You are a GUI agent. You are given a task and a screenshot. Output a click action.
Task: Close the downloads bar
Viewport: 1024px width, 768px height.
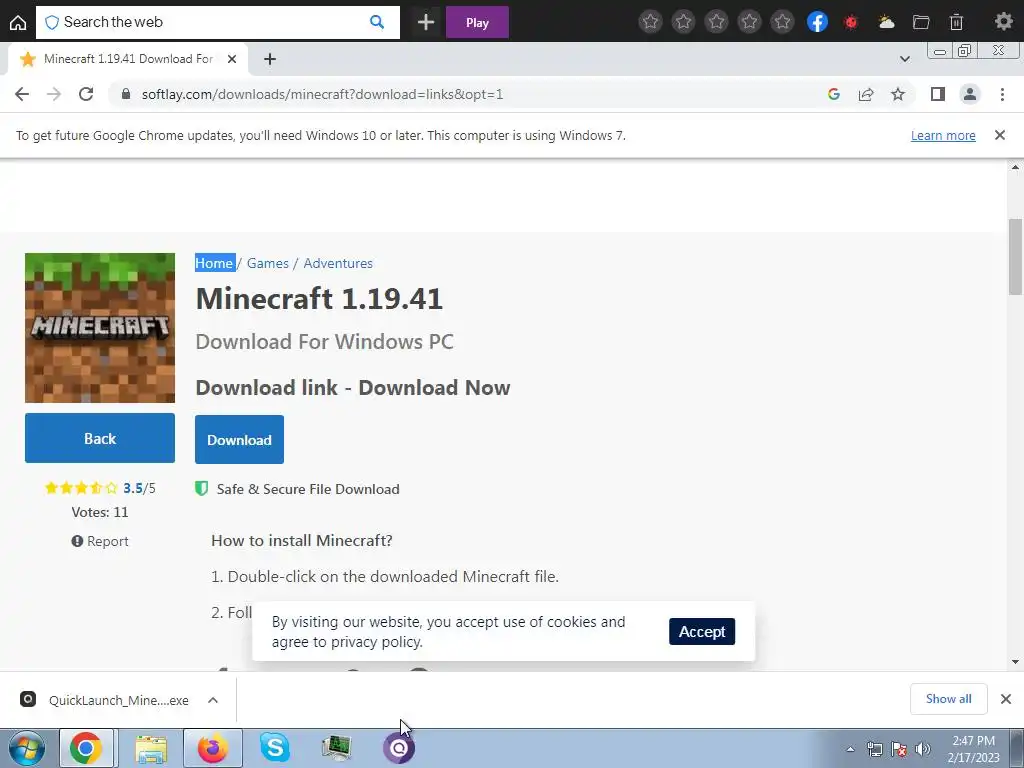(1006, 699)
